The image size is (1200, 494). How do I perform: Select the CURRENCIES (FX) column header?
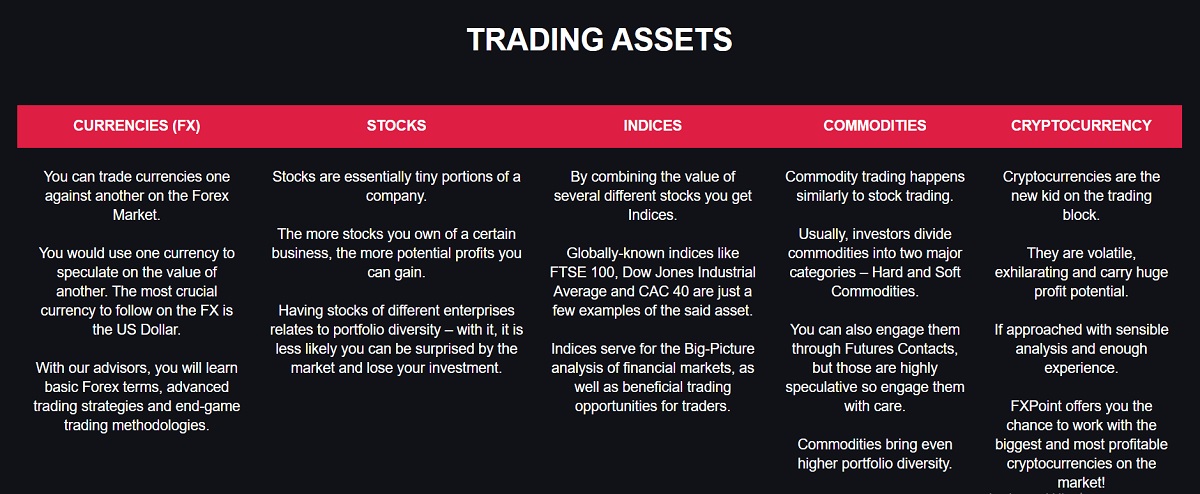(137, 126)
